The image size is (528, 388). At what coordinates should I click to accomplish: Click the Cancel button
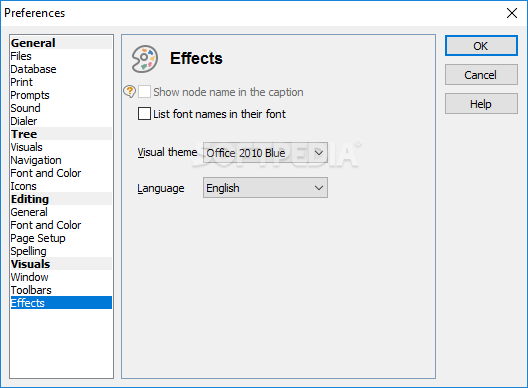[481, 75]
